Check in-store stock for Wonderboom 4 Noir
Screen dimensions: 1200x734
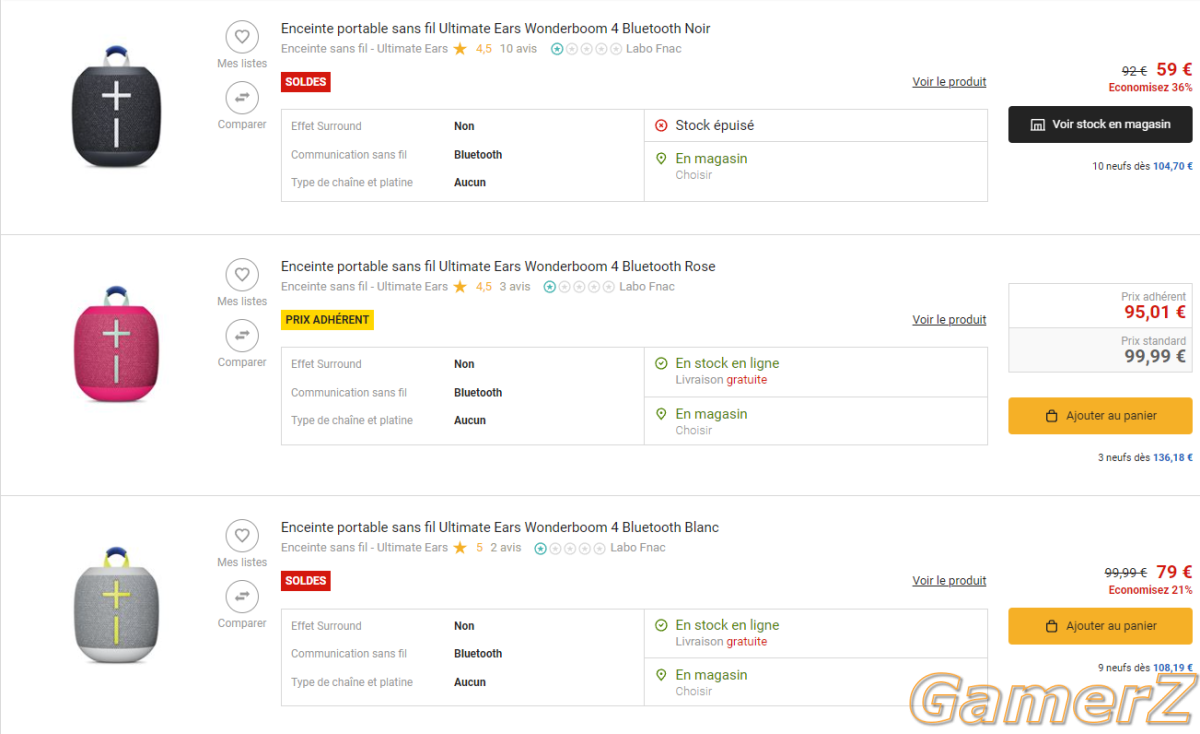(x=1100, y=124)
